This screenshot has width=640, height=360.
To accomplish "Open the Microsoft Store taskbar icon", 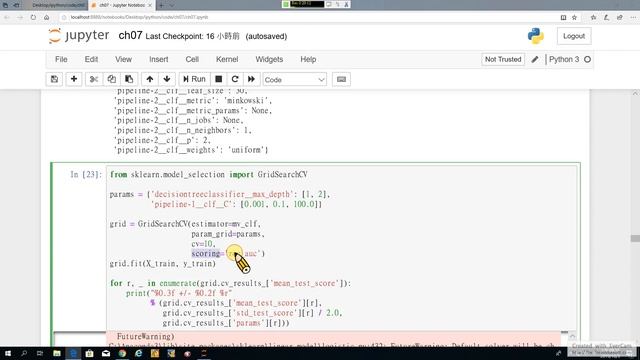I will pos(89,353).
